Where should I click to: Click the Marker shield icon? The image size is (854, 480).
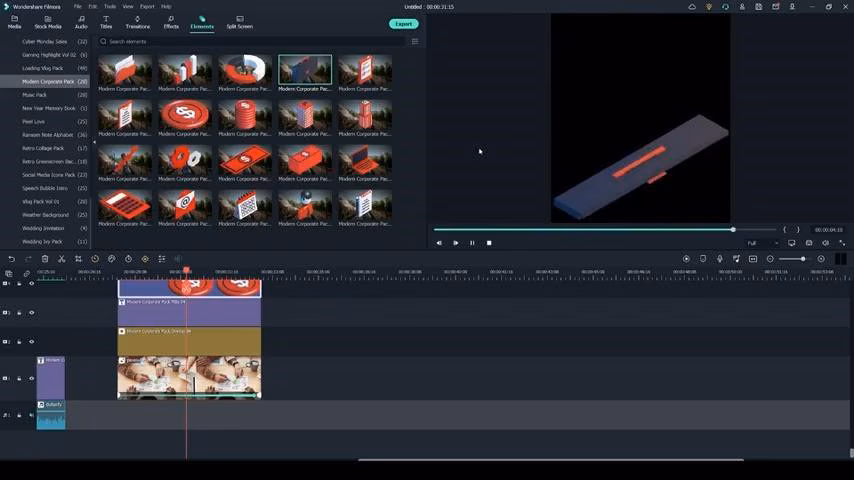click(x=703, y=259)
